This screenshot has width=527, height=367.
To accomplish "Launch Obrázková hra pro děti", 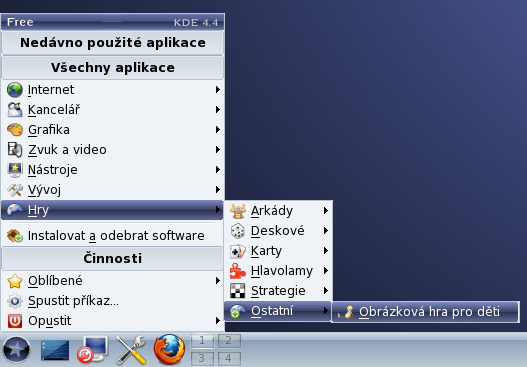I will pos(425,312).
